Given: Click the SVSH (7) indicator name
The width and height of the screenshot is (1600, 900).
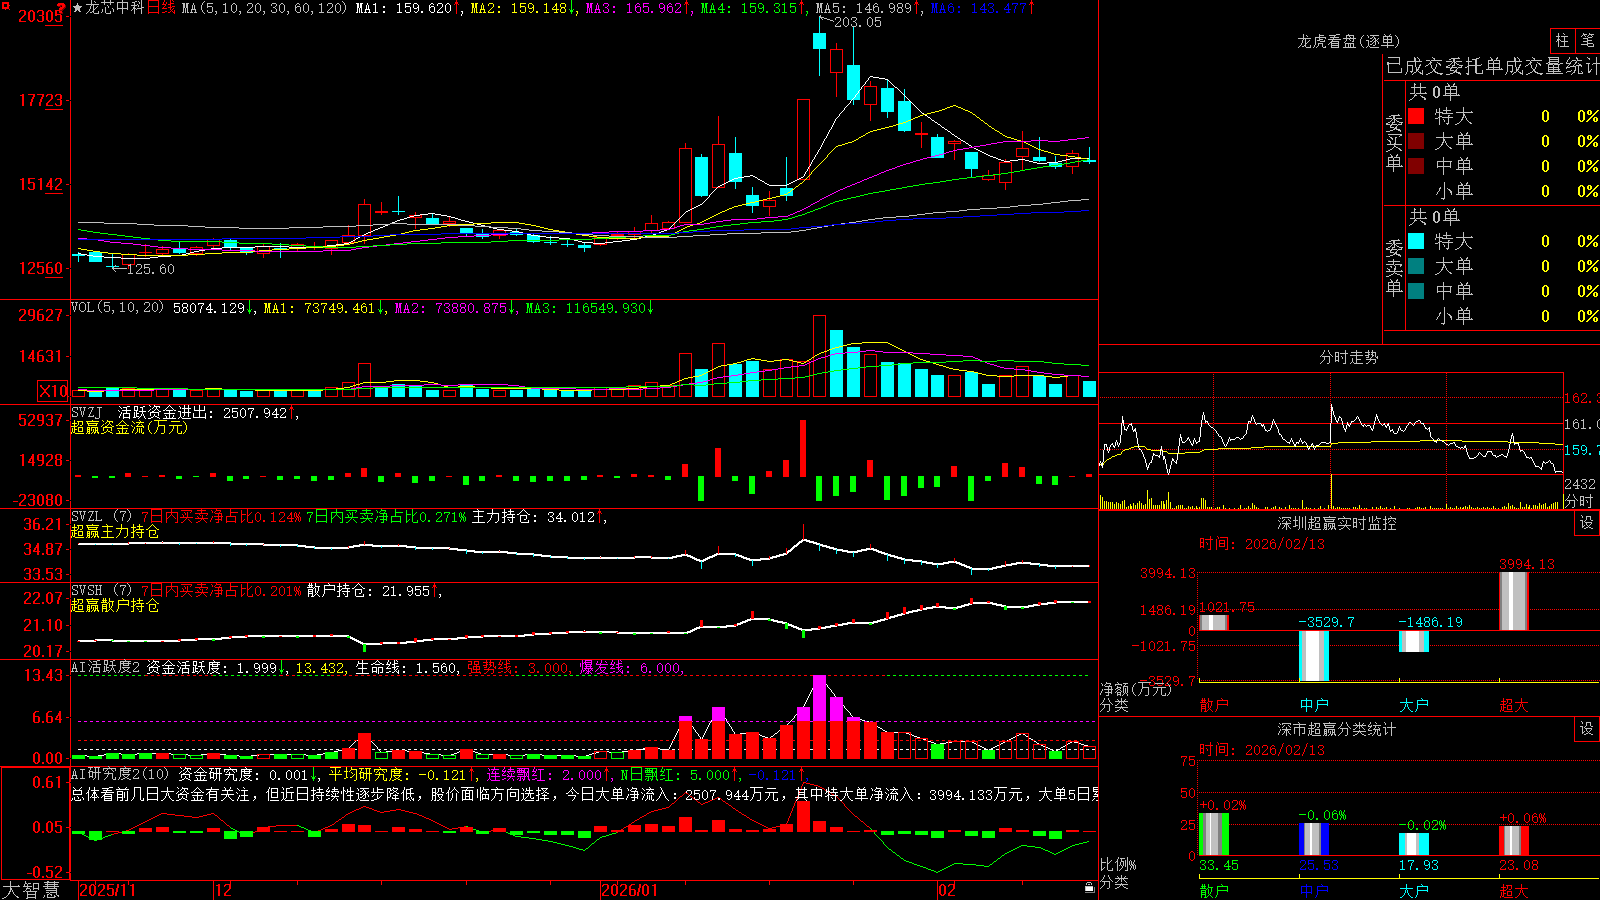Looking at the screenshot, I should click(102, 591).
